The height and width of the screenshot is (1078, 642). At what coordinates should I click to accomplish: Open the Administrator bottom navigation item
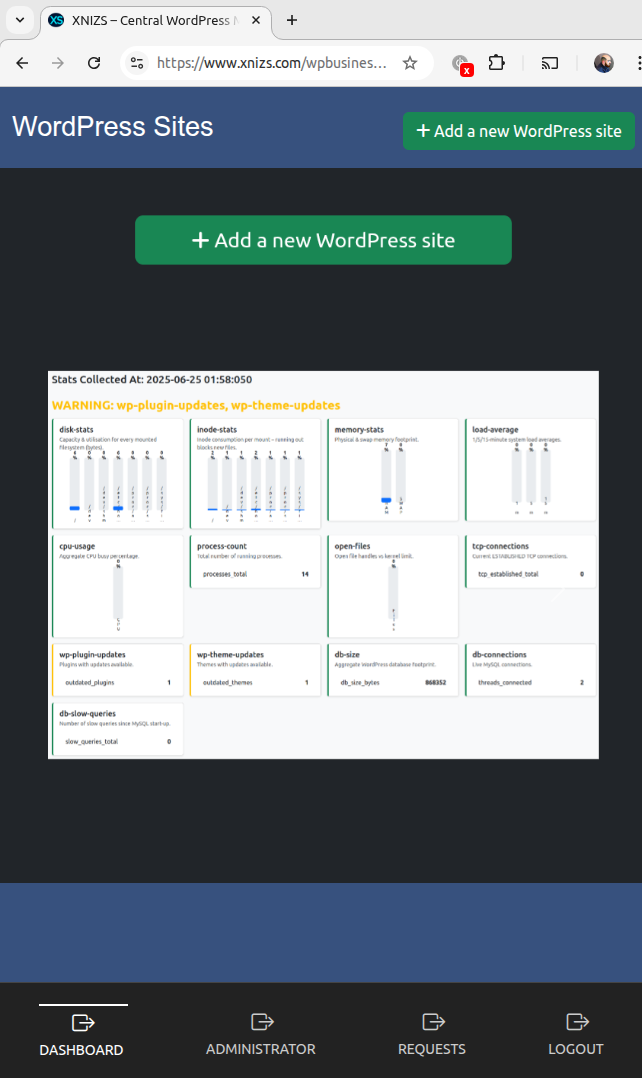pyautogui.click(x=261, y=1034)
